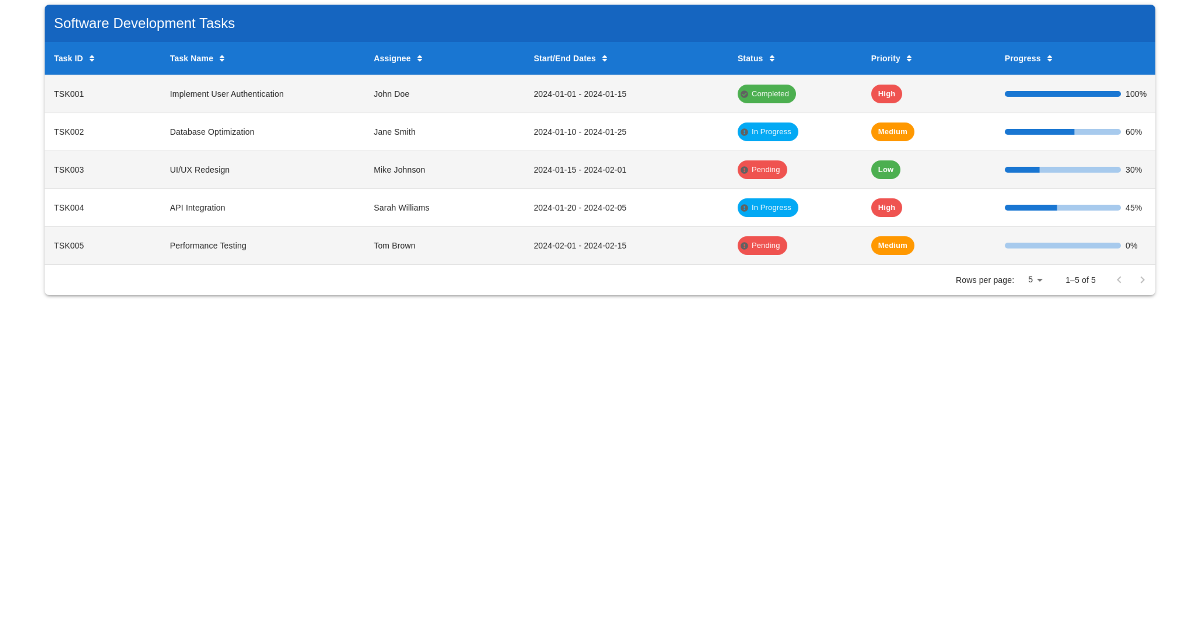
Task: Click the next page chevron icon
Action: (1143, 280)
